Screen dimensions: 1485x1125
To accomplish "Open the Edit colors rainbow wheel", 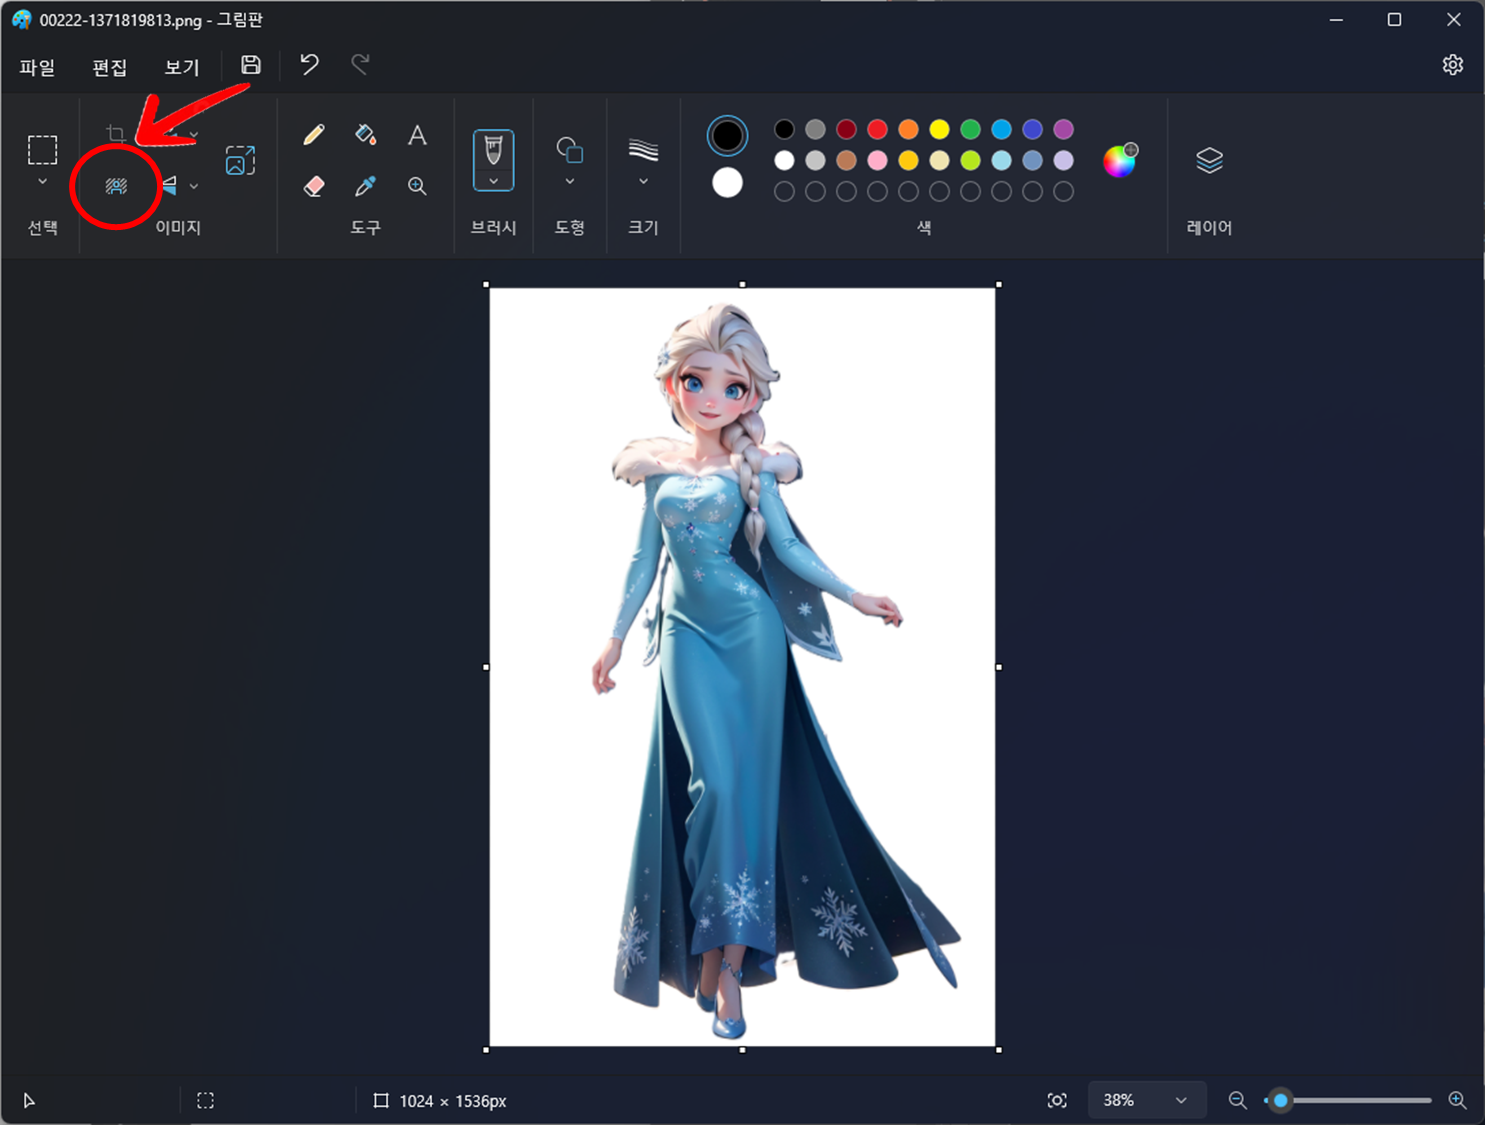I will click(x=1120, y=160).
